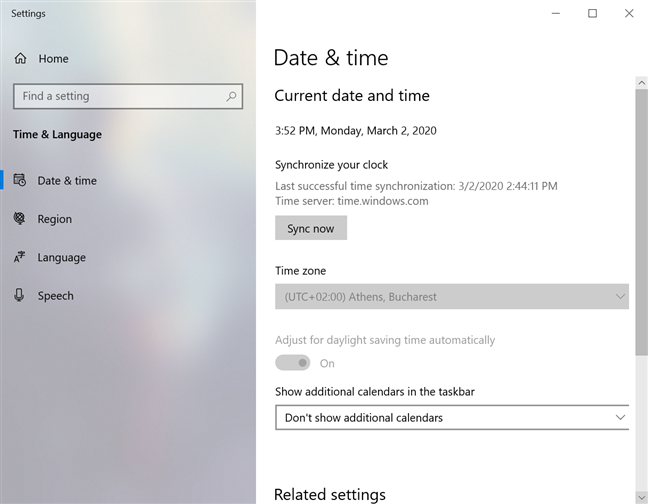Click the Current date and time heading

[x=352, y=95]
